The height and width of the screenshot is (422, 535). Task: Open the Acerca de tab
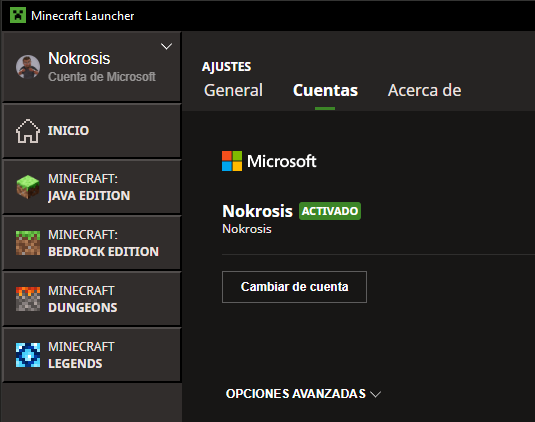point(424,90)
